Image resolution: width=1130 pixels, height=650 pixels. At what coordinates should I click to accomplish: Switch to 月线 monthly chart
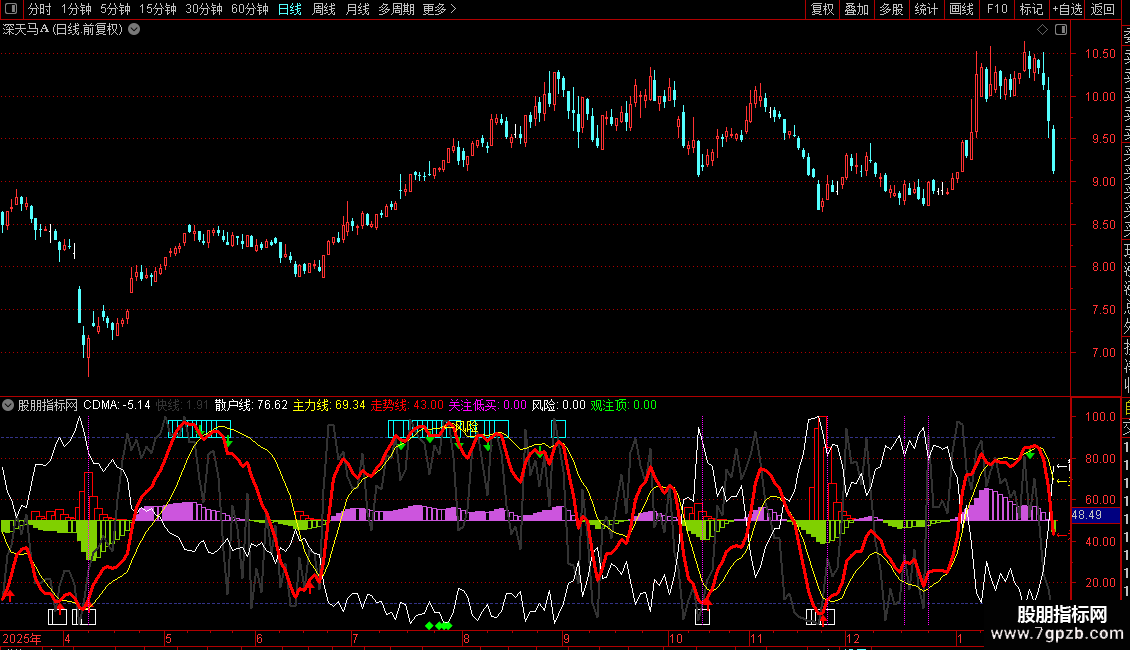[357, 9]
